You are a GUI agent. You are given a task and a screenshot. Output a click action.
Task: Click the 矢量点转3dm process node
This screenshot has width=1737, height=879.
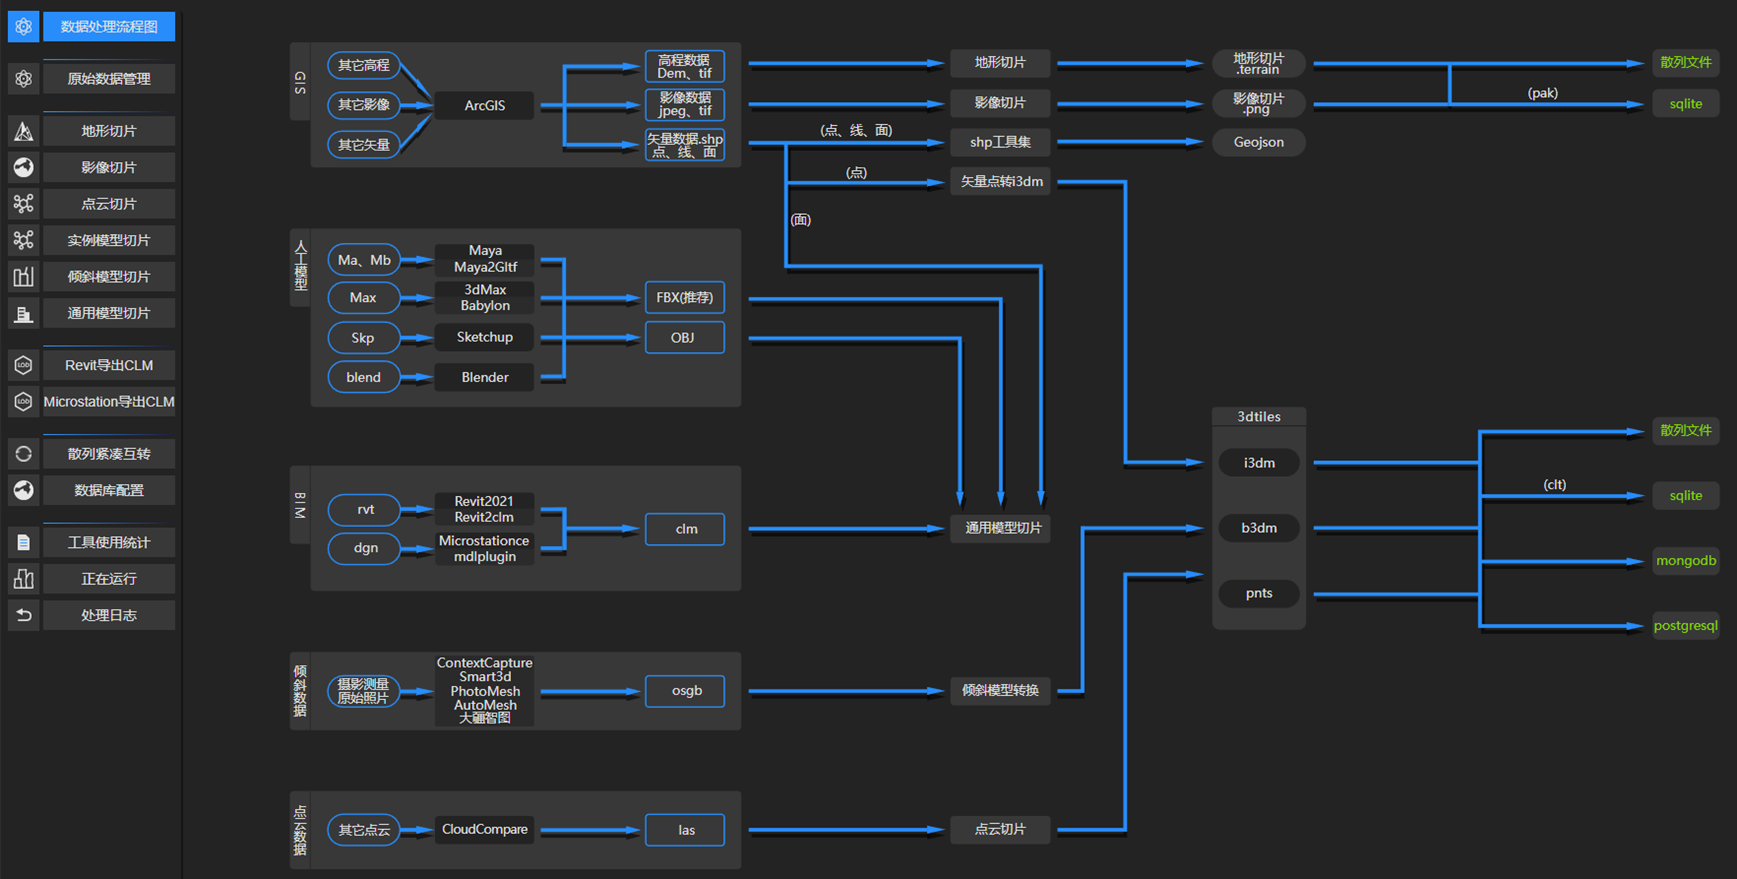pos(1000,182)
